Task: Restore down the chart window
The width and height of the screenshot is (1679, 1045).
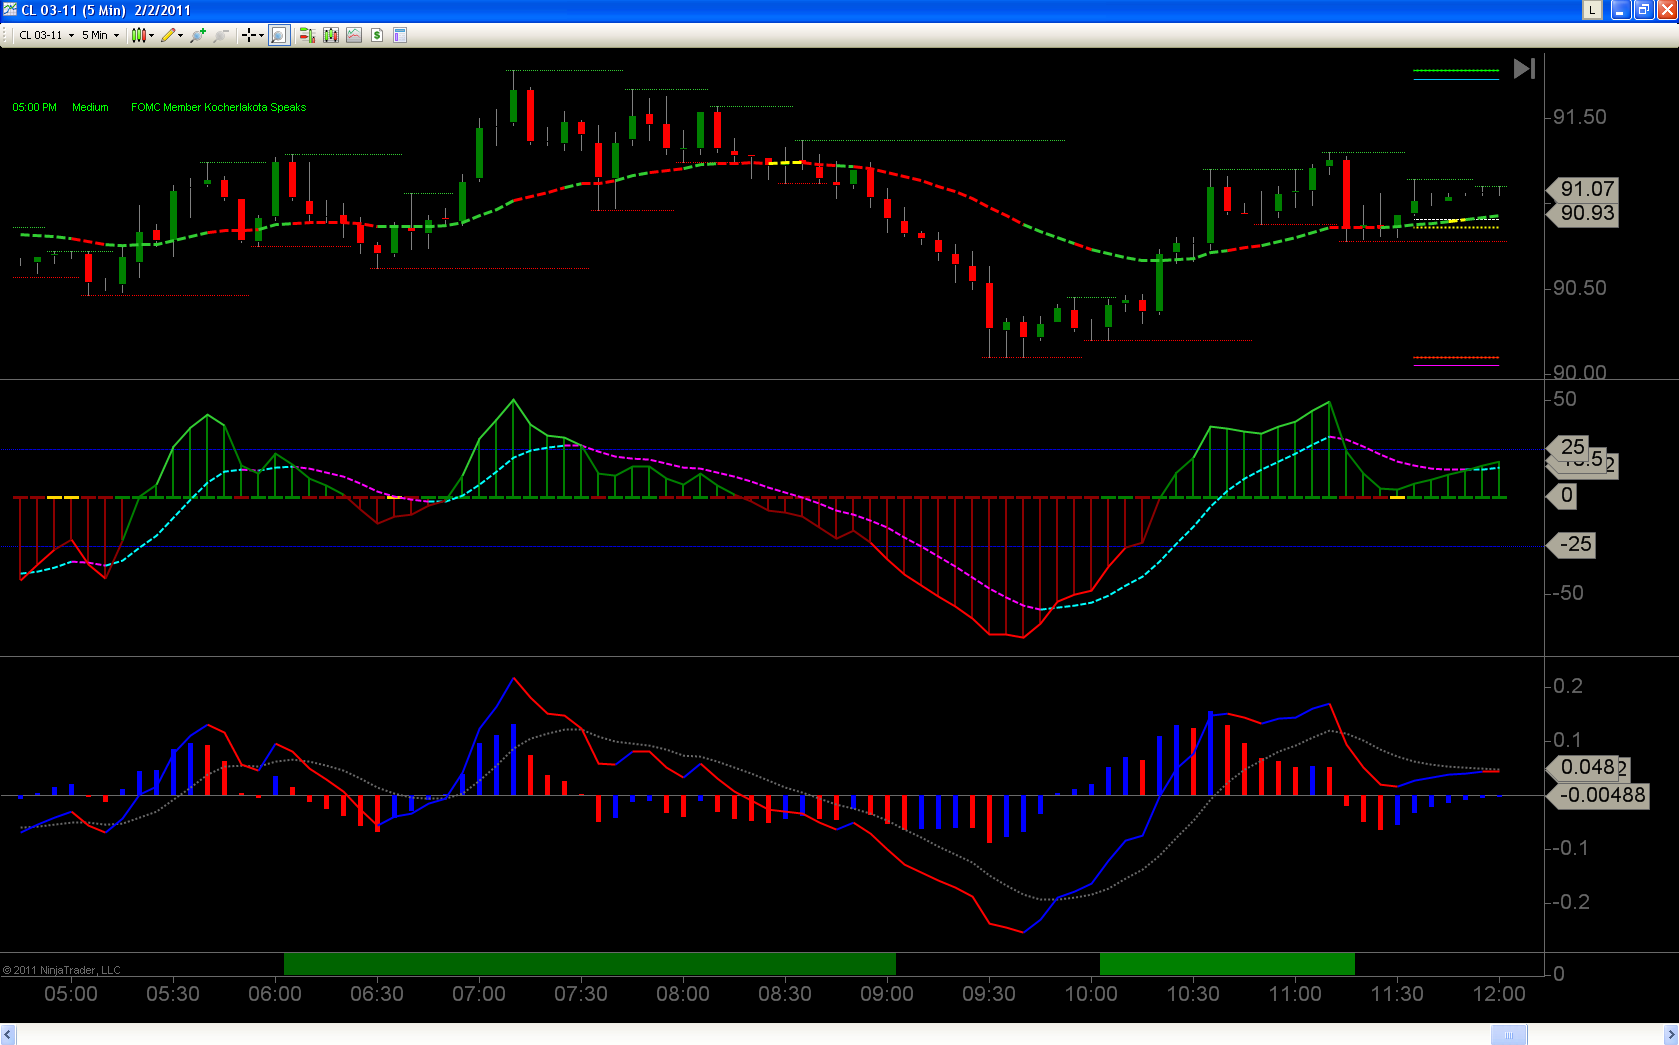Action: 1643,10
